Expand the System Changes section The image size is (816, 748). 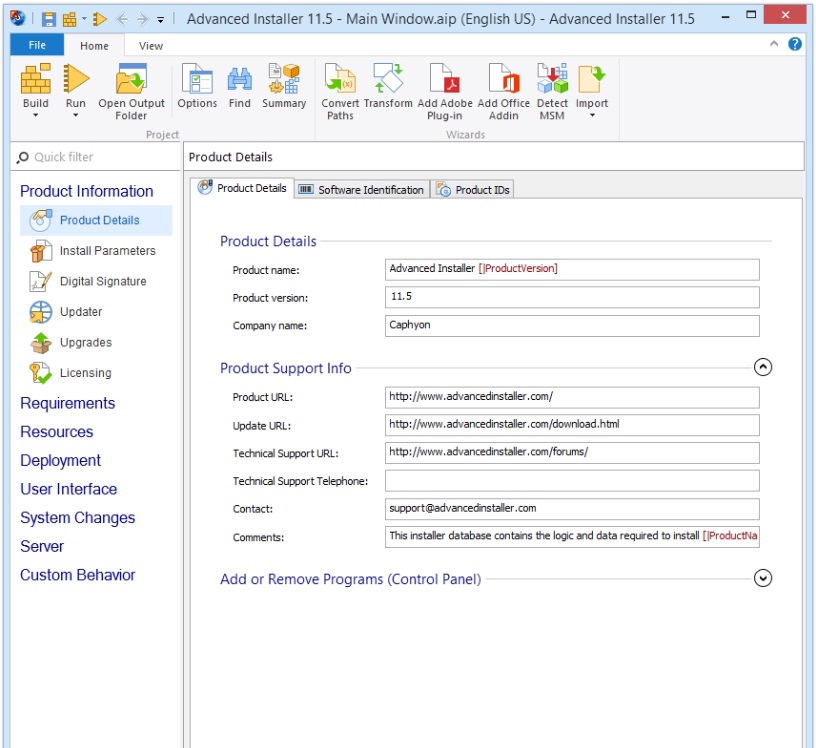[x=78, y=517]
